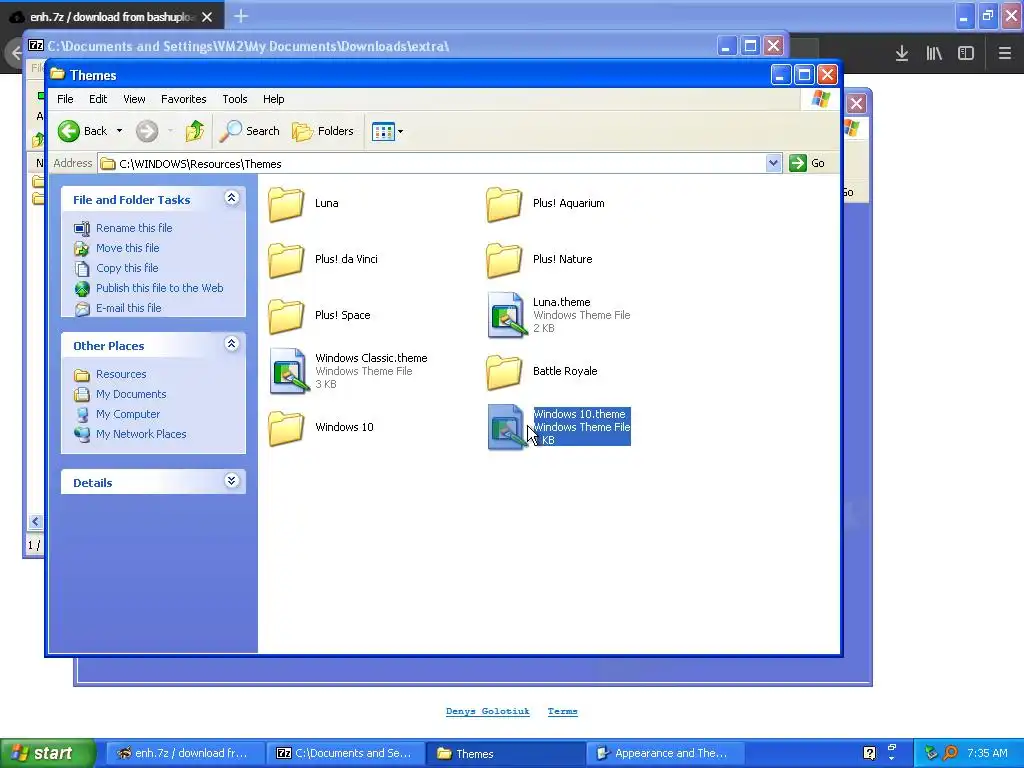Viewport: 1024px width, 768px height.
Task: Click the Themes taskbar button
Action: click(505, 753)
